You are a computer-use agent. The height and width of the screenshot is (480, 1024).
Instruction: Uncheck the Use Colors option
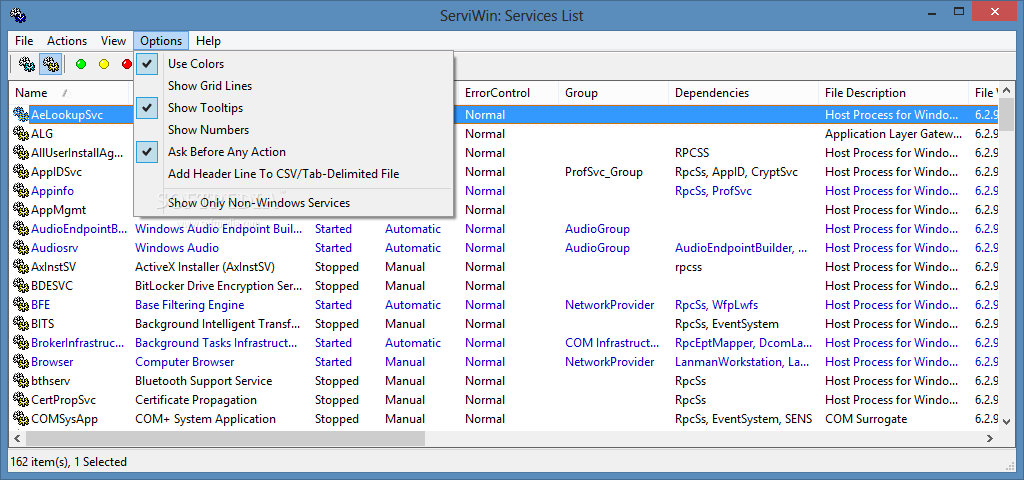pyautogui.click(x=293, y=64)
